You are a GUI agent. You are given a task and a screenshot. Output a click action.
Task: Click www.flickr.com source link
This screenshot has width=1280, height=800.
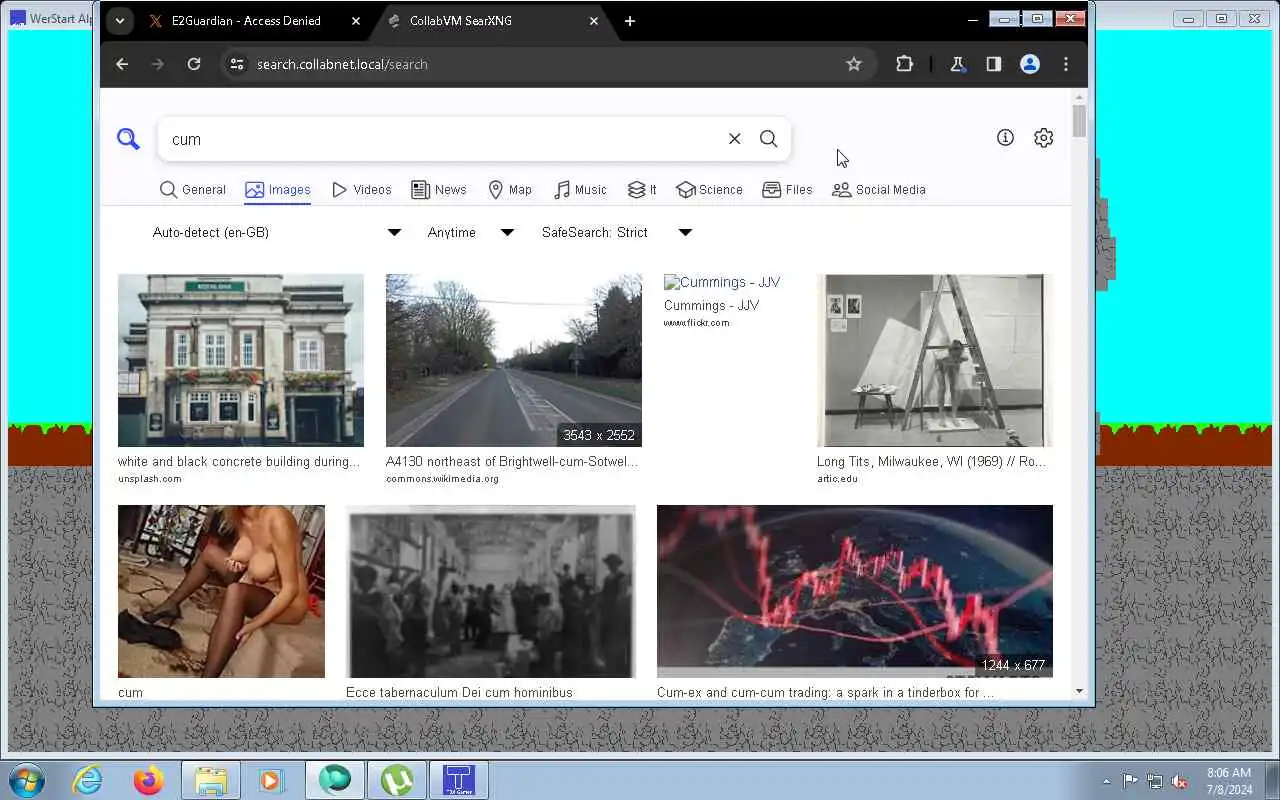pos(696,323)
